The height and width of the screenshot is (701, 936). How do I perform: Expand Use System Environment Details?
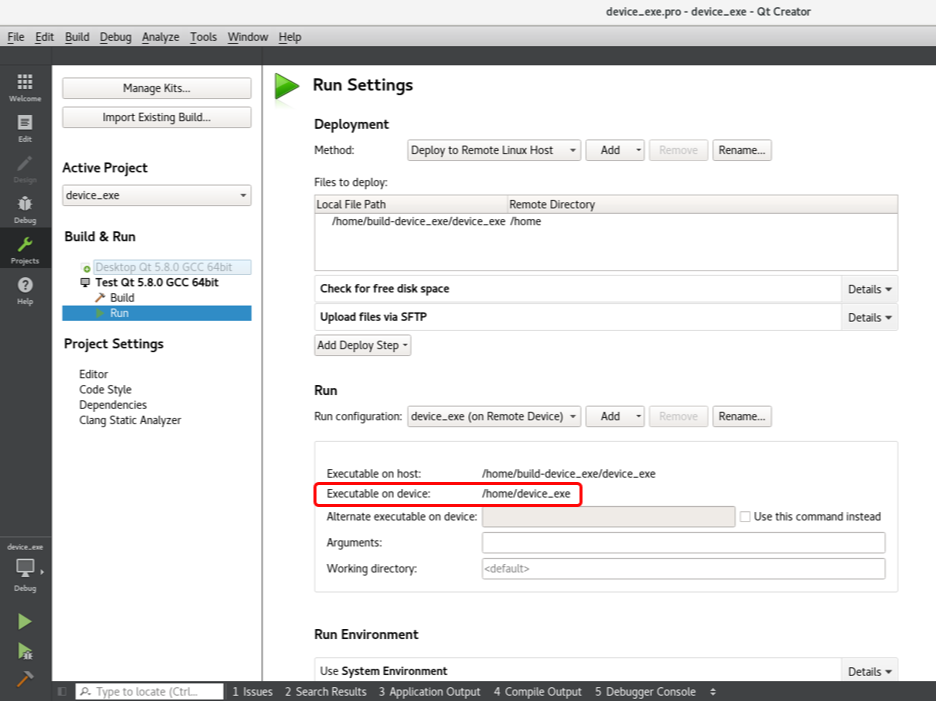[x=869, y=672]
